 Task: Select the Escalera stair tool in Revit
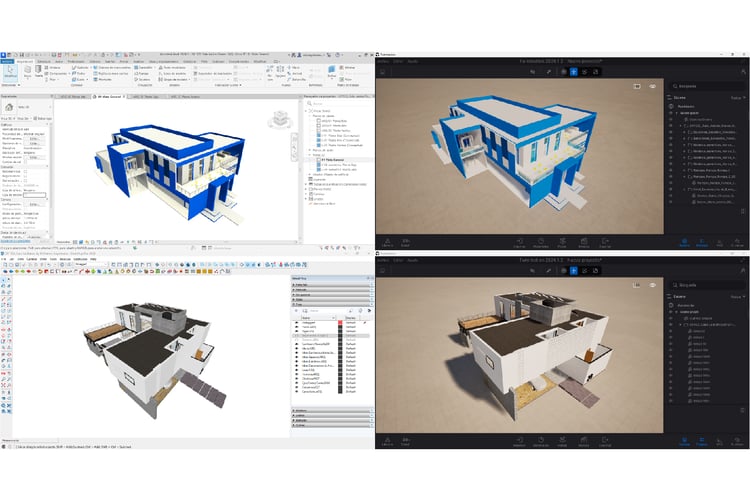point(142,79)
